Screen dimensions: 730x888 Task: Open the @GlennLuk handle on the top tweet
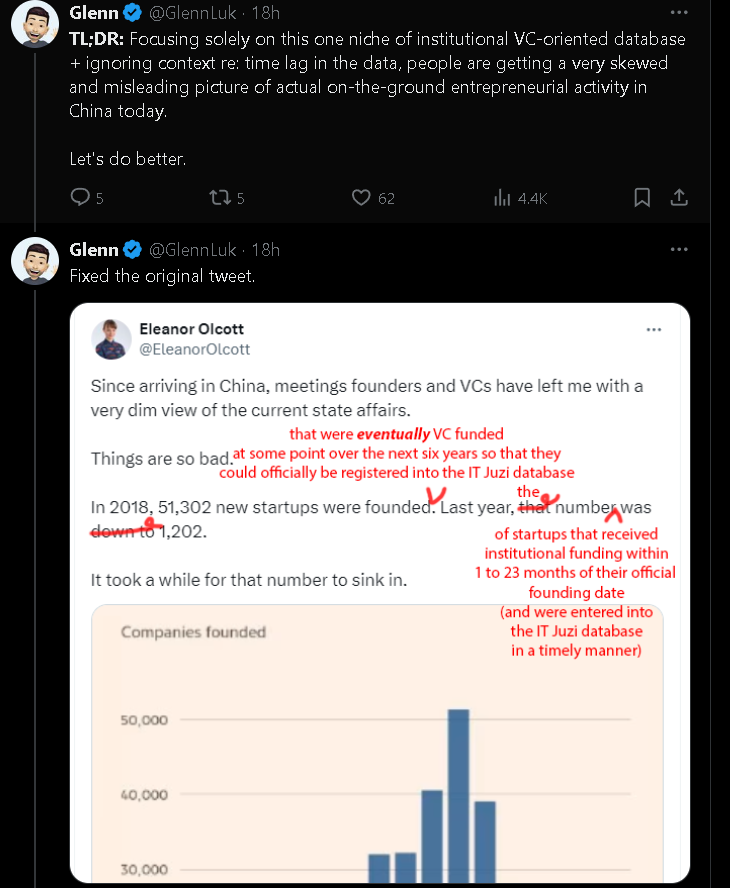[195, 13]
